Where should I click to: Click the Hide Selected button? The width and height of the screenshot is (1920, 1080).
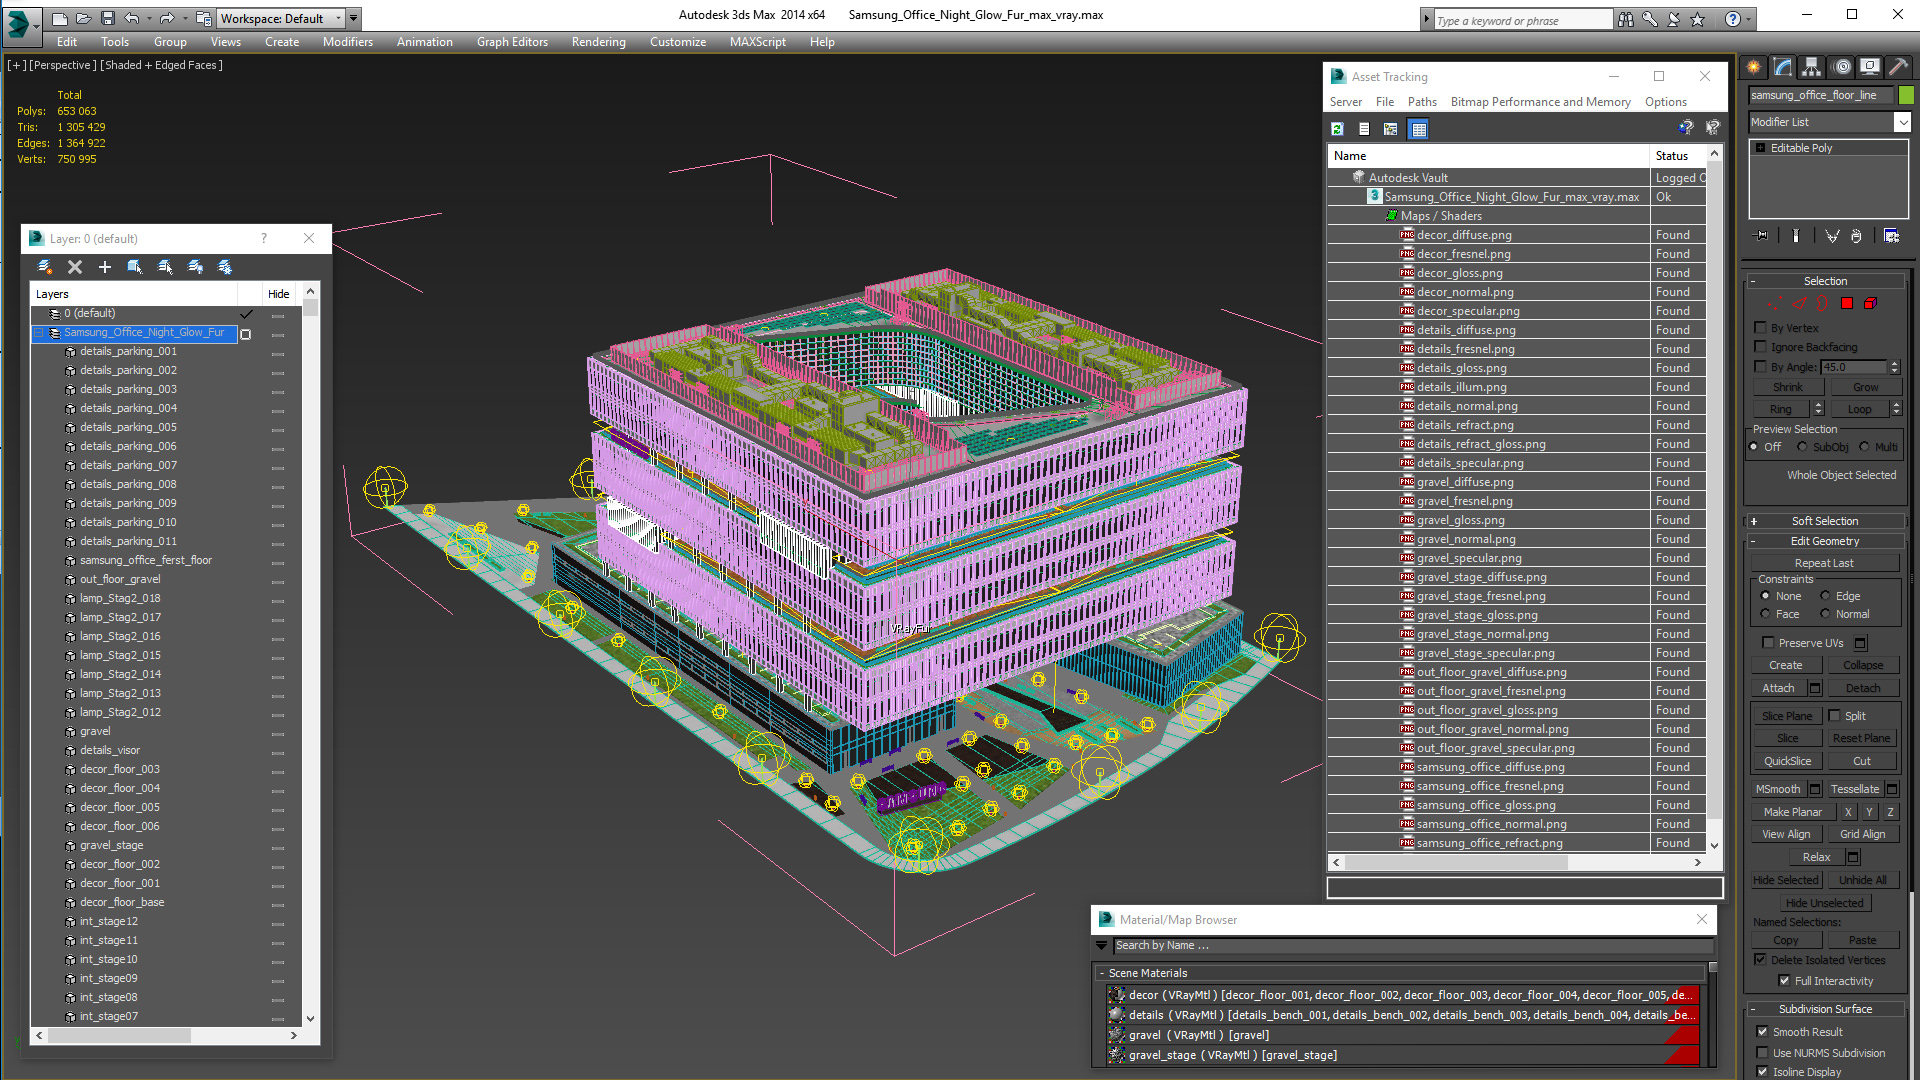1786,880
